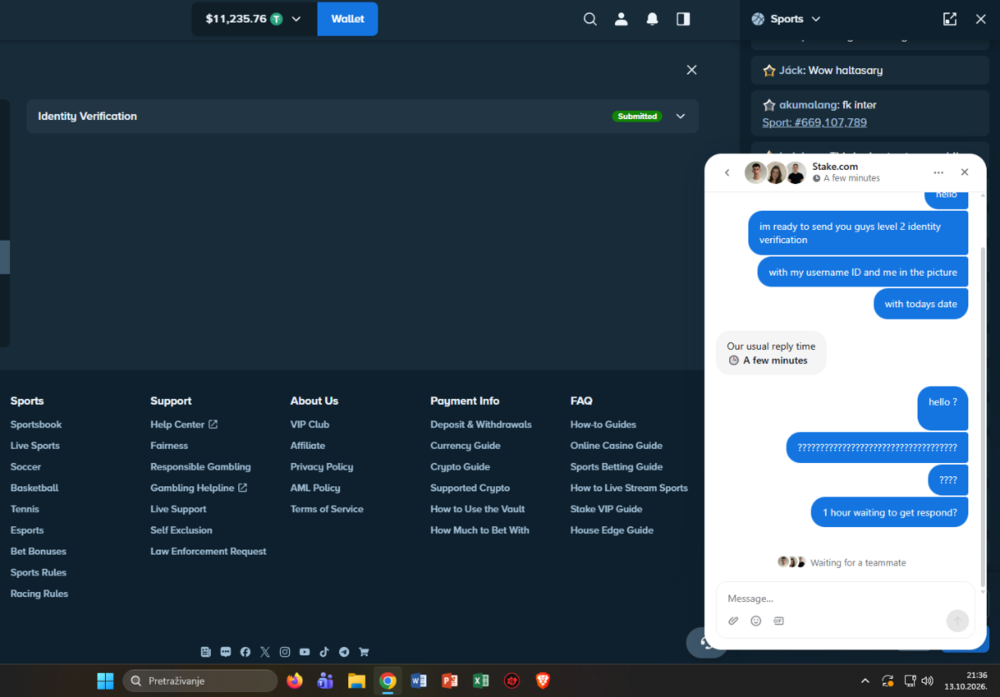Click the "1 hour waiting to get respond?" message
This screenshot has width=1000, height=697.
889,512
